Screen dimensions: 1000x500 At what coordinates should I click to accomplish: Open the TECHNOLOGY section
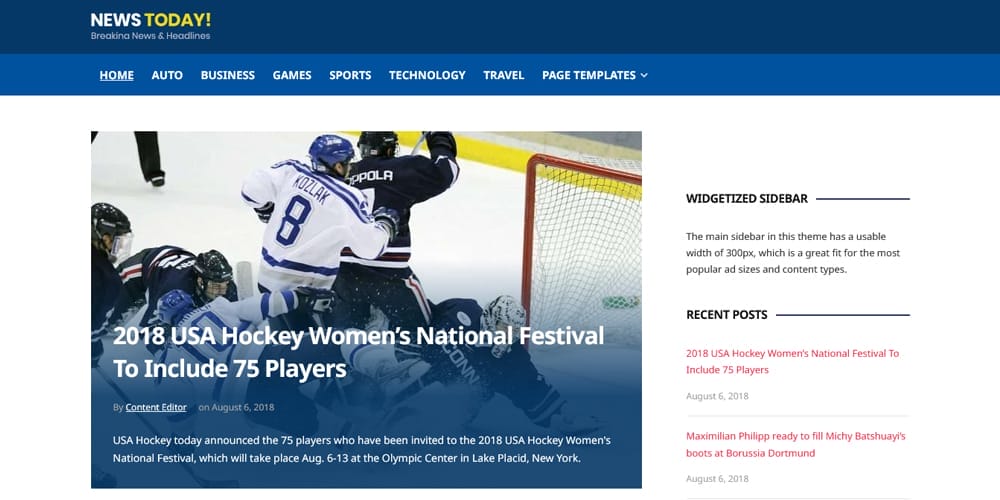pyautogui.click(x=427, y=75)
